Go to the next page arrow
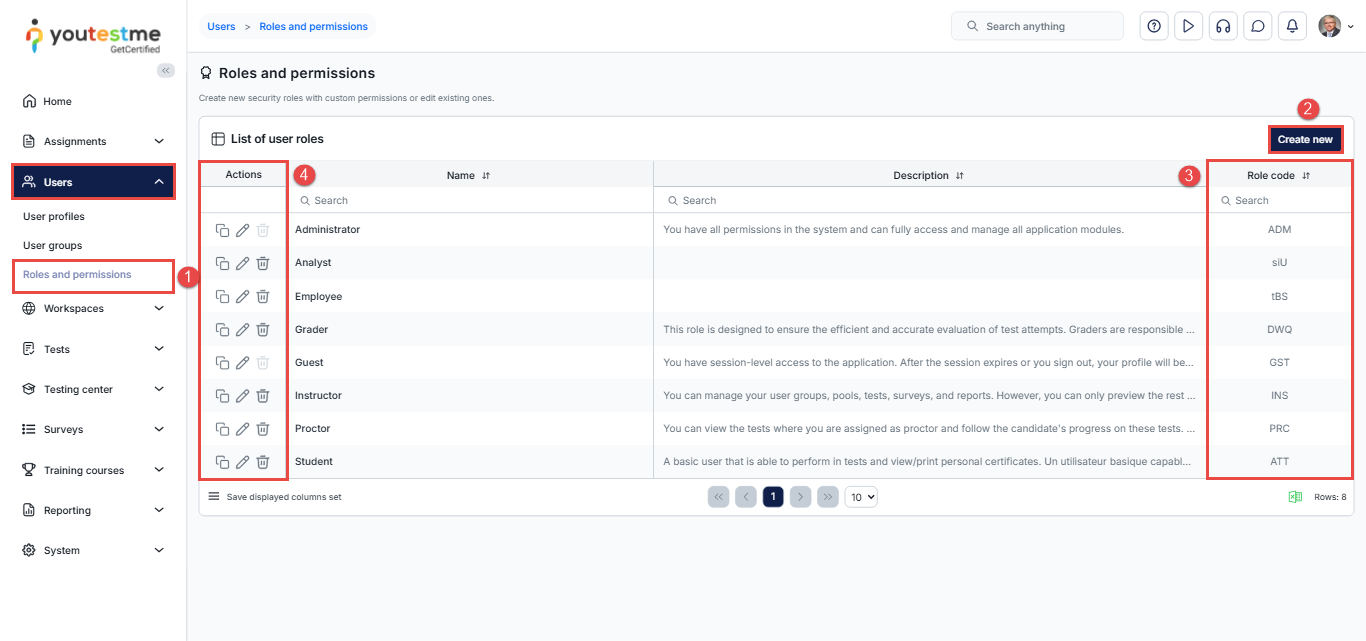The image size is (1366, 641). pyautogui.click(x=800, y=497)
